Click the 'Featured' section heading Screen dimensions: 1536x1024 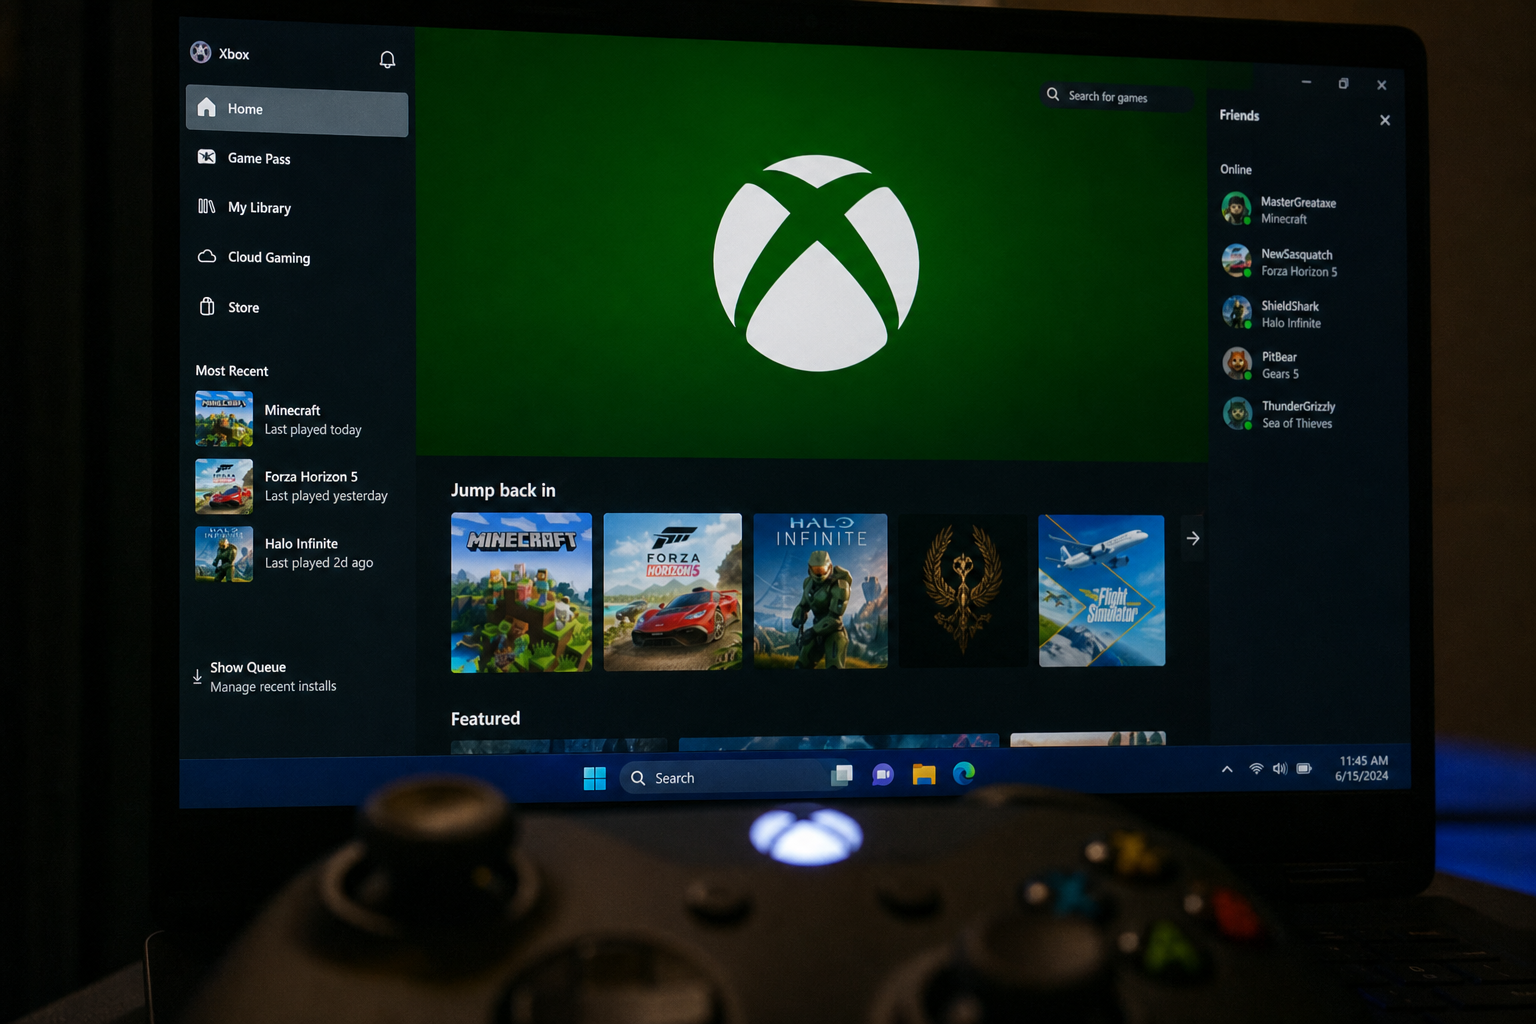485,719
